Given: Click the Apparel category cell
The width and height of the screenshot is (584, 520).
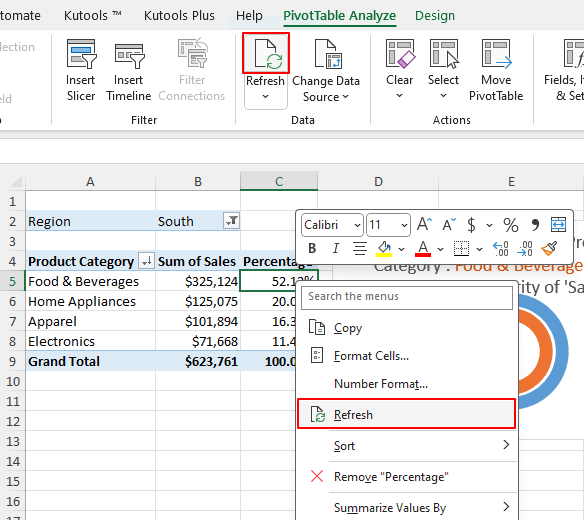Looking at the screenshot, I should click(91, 321).
